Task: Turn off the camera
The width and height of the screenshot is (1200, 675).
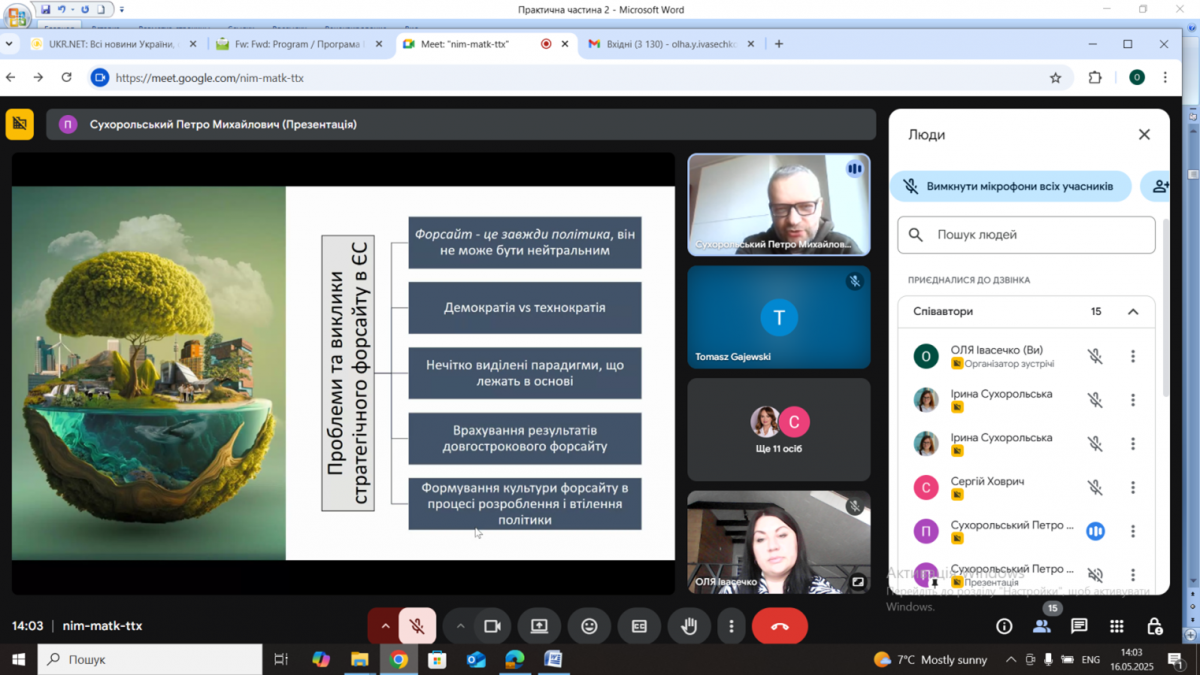Action: [x=492, y=626]
